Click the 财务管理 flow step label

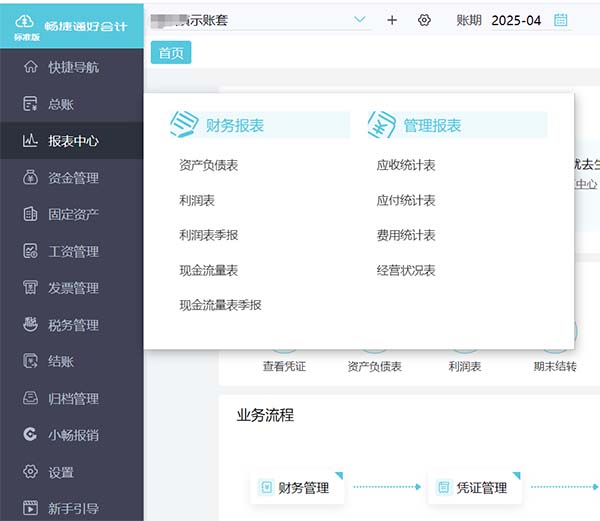coord(303,488)
